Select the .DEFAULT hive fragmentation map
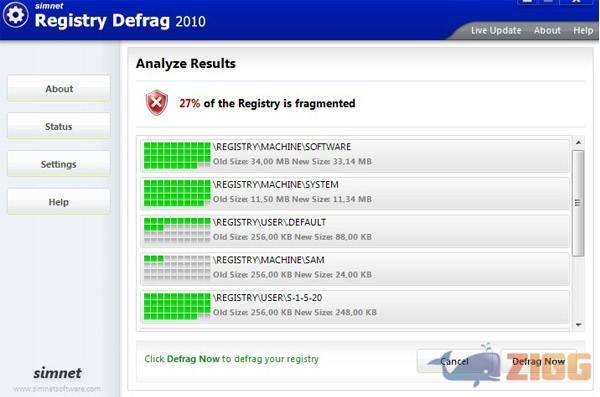 click(x=177, y=230)
